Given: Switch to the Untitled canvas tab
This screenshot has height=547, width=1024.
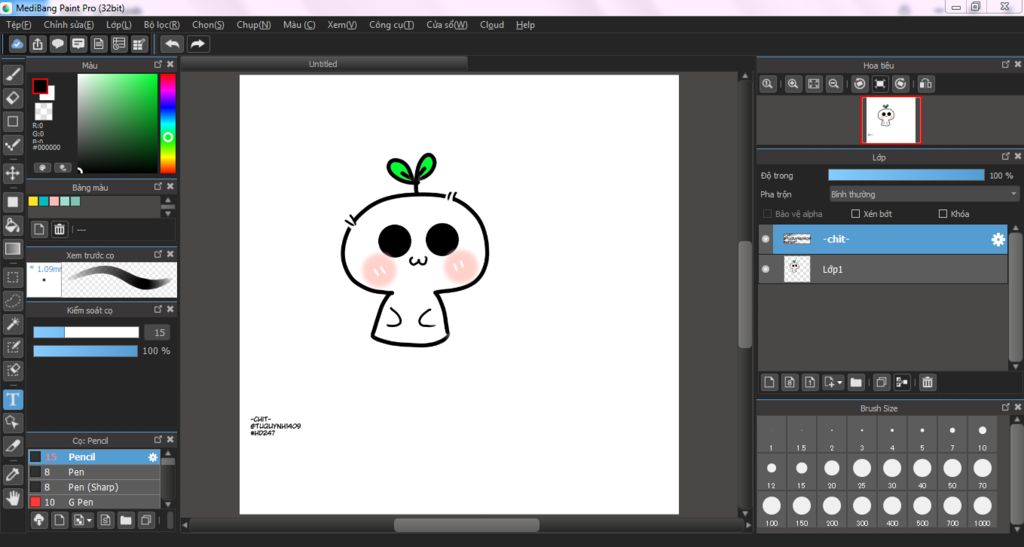Looking at the screenshot, I should point(323,64).
